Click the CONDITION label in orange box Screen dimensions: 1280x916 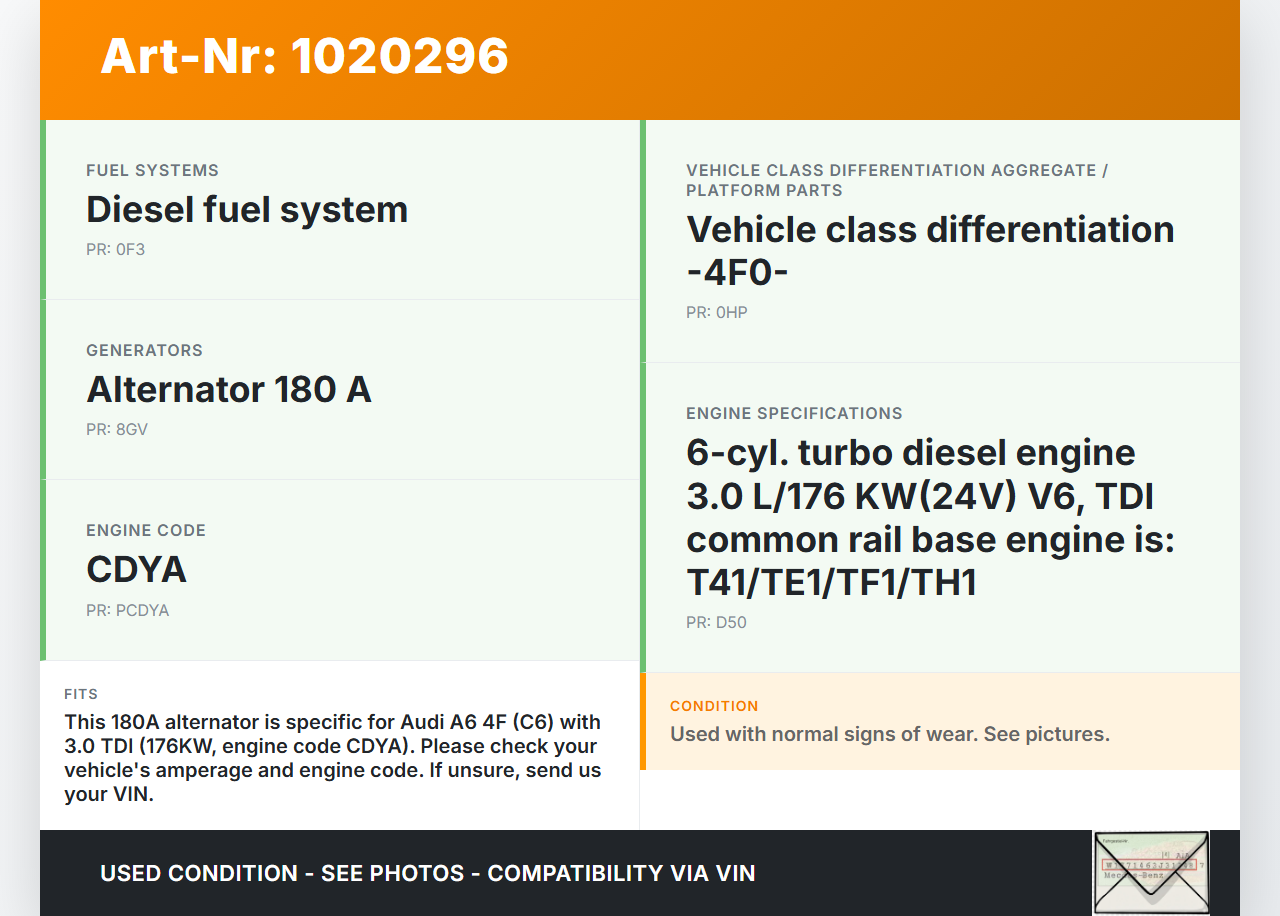coord(714,706)
